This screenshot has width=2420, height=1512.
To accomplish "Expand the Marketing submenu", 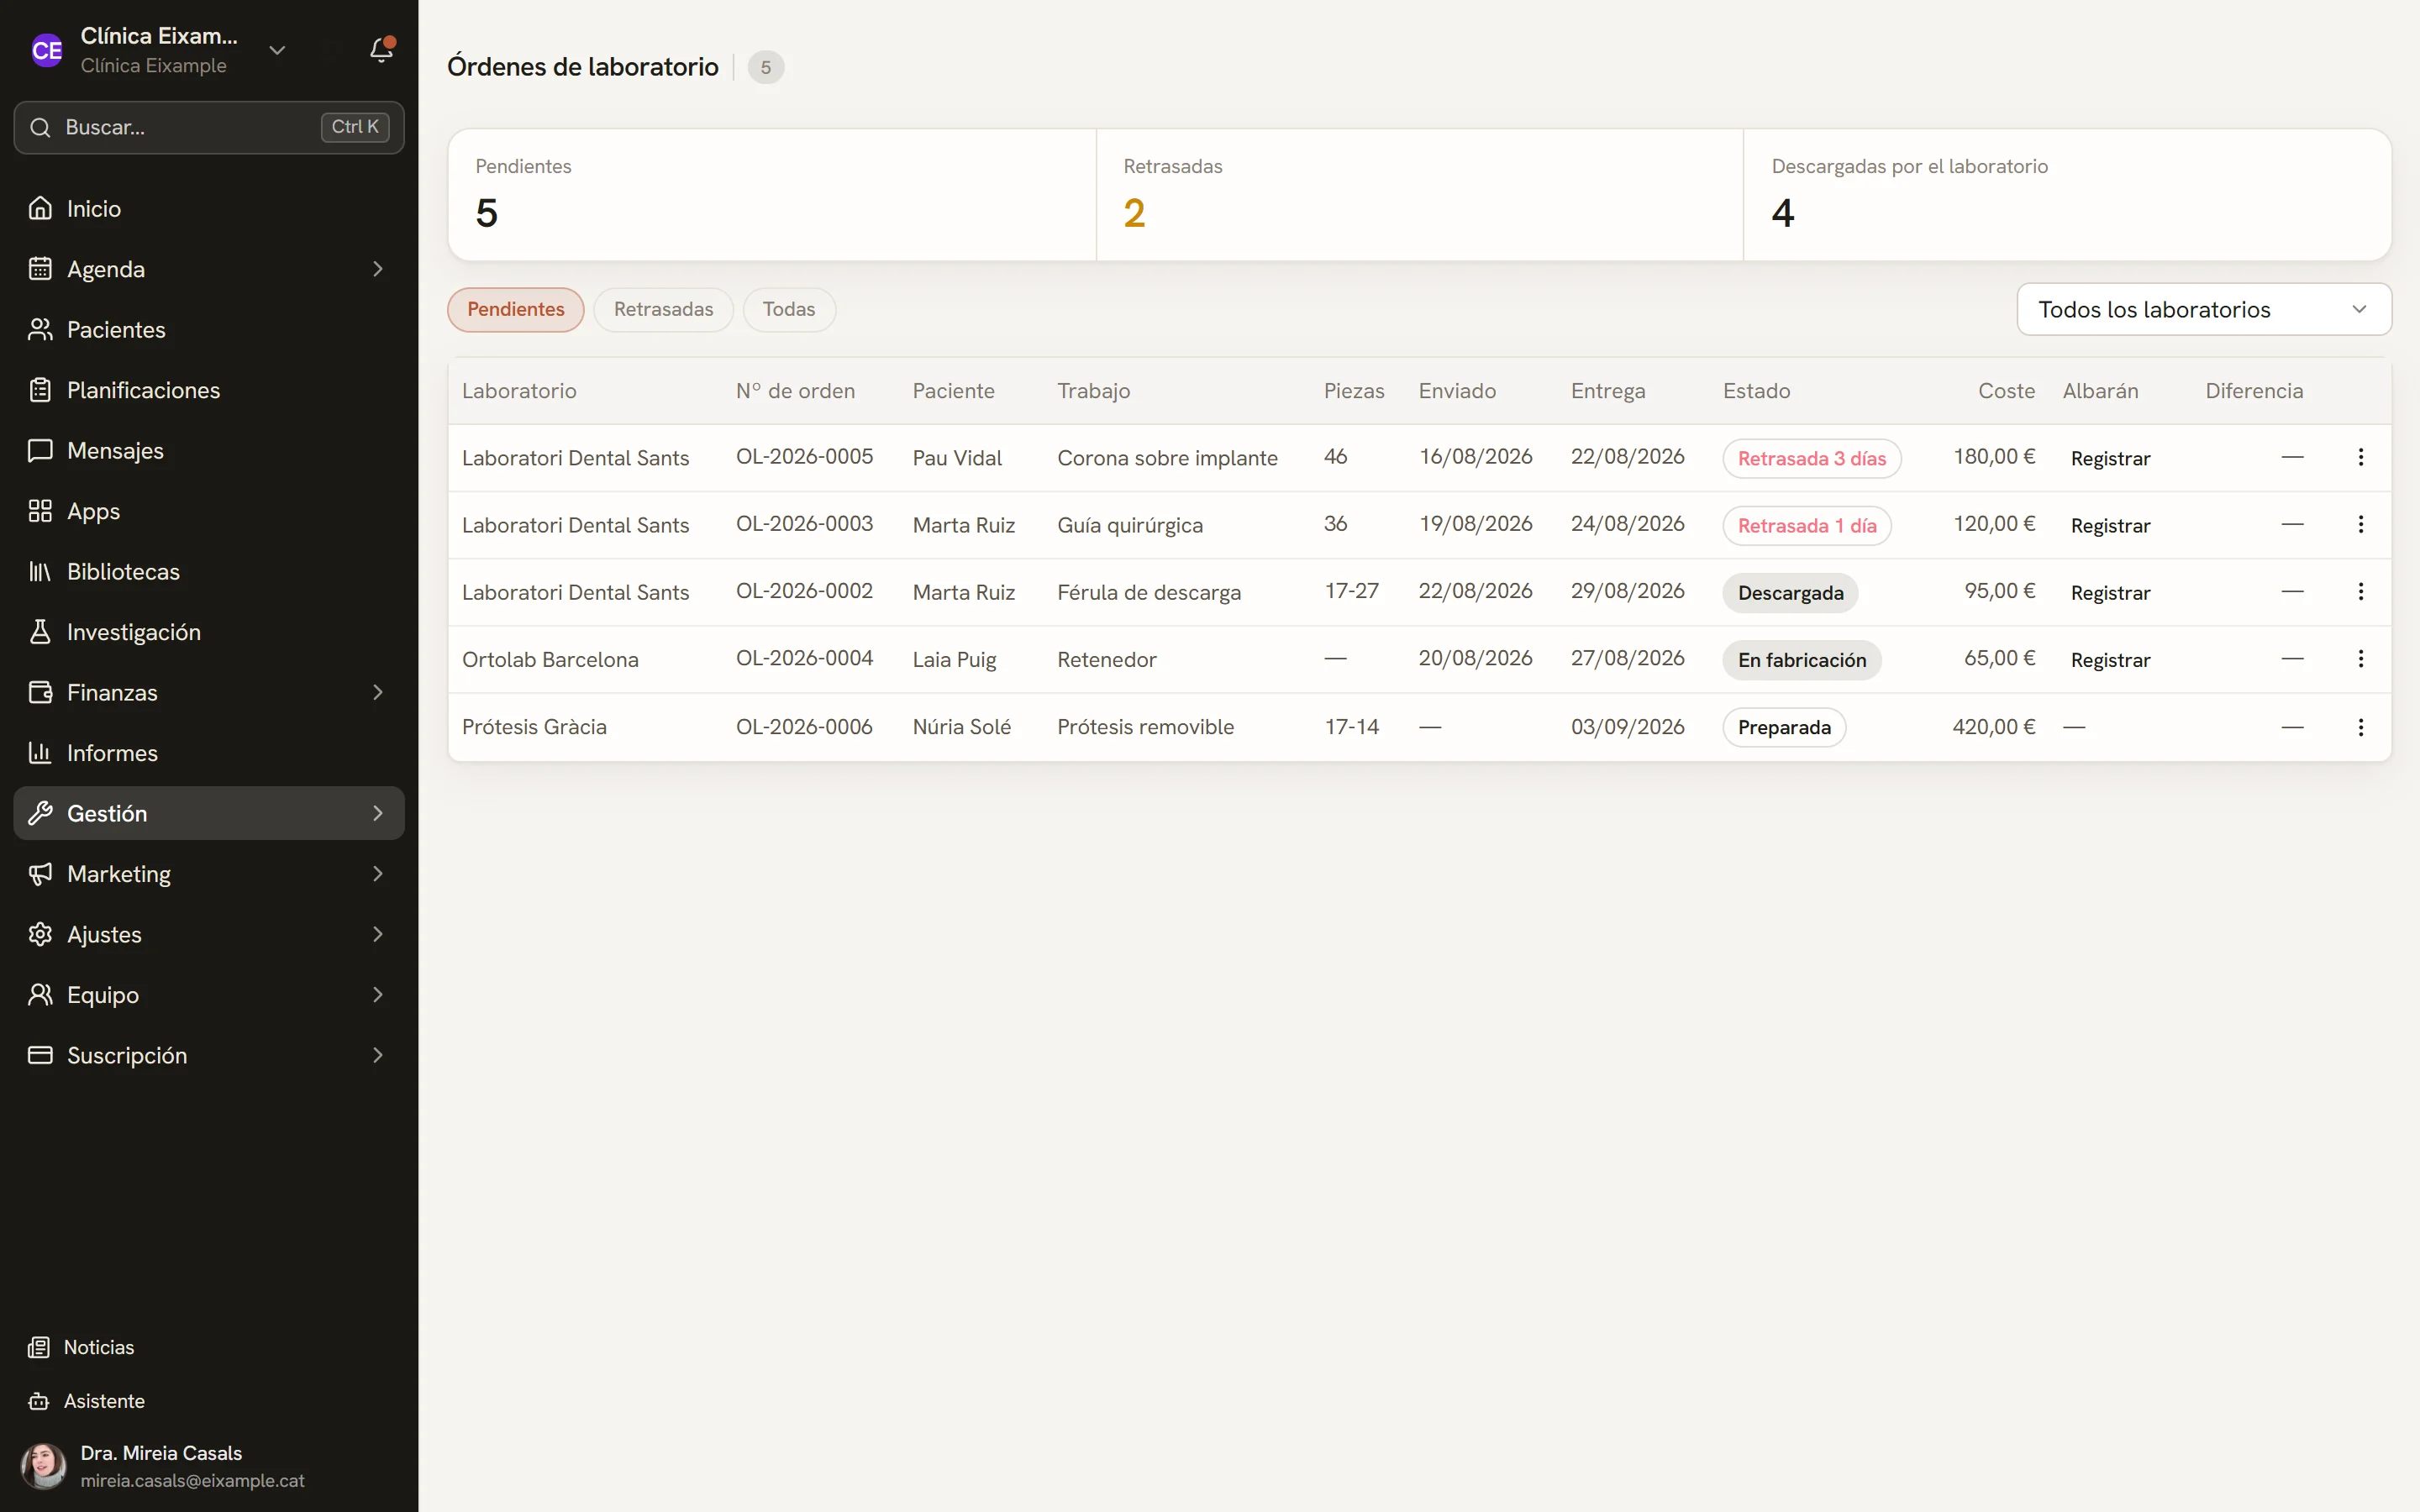I will tap(377, 874).
